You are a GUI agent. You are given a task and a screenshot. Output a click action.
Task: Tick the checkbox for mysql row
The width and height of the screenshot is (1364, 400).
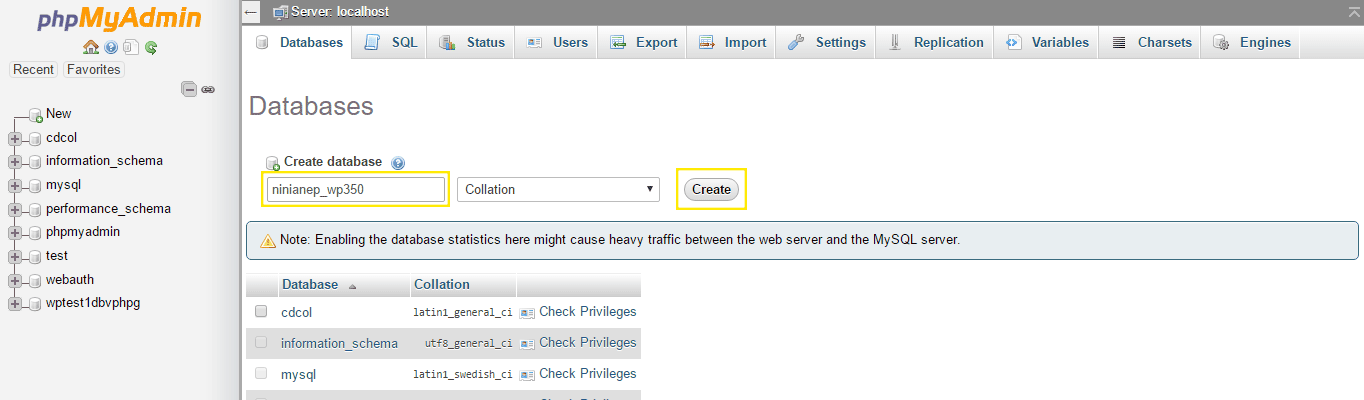[x=261, y=373]
